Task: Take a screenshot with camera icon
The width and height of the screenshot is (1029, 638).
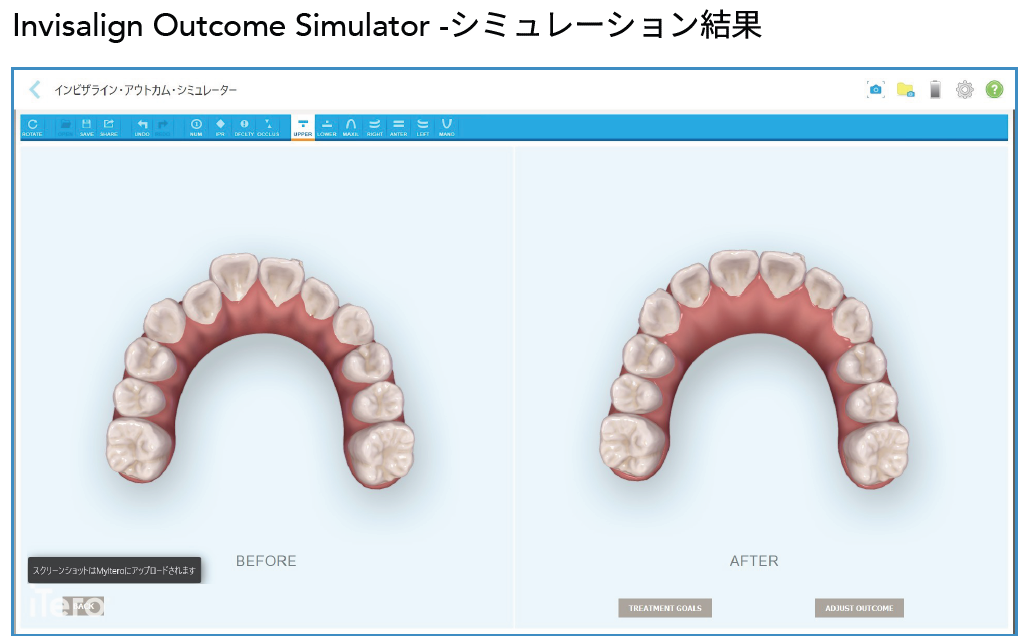Action: tap(875, 89)
